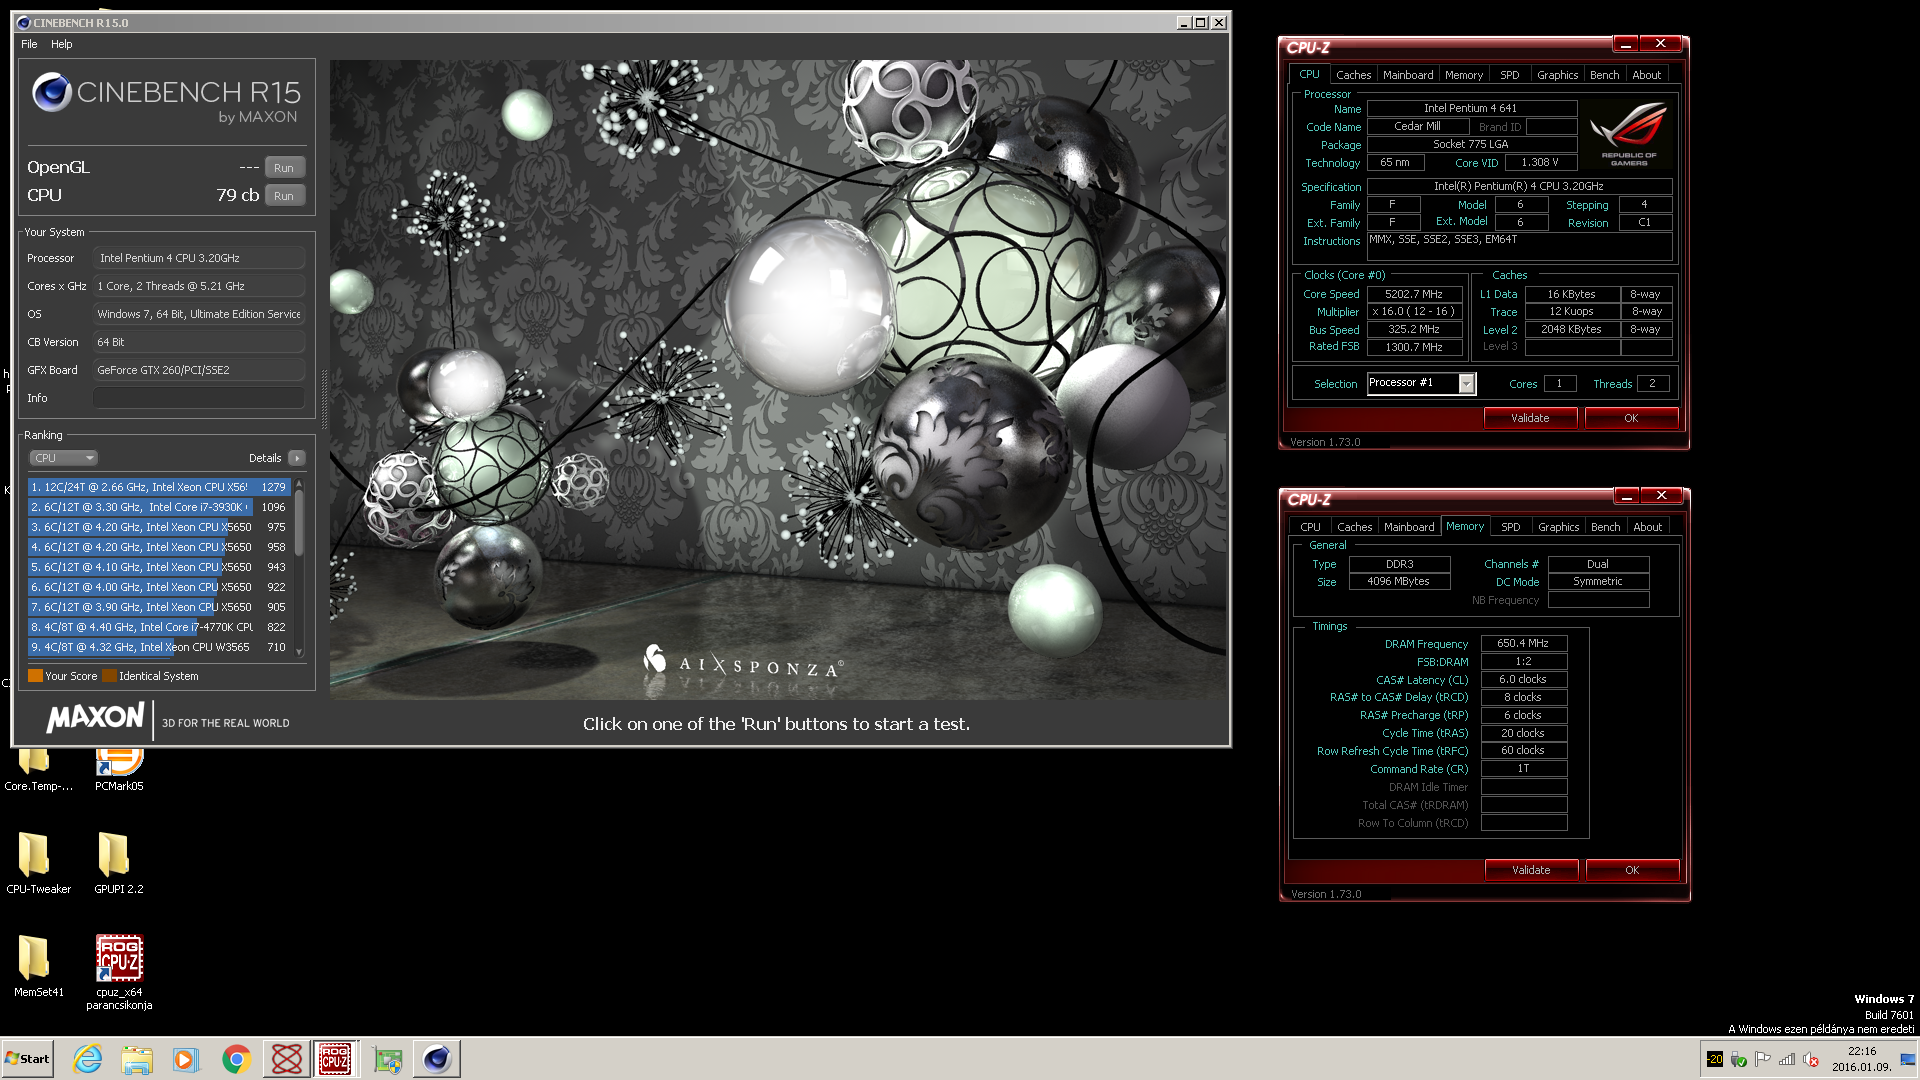Run the OpenGL benchmark
The width and height of the screenshot is (1920, 1080).
284,168
